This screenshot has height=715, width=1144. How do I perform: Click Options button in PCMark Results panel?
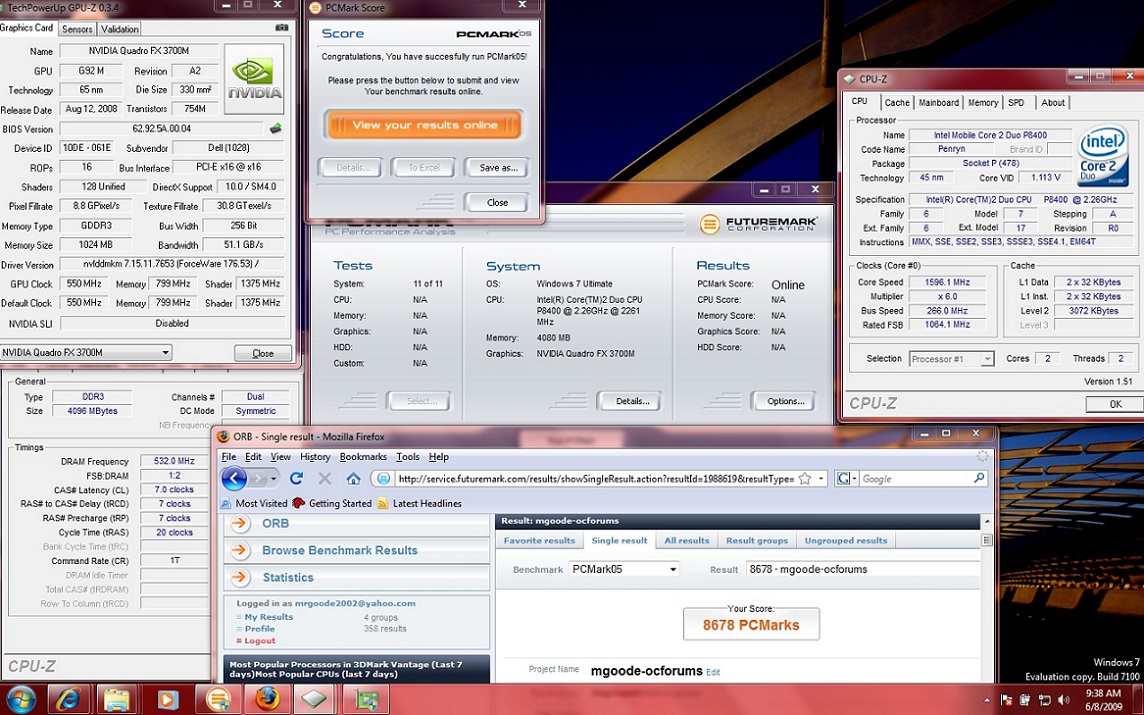pyautogui.click(x=785, y=401)
